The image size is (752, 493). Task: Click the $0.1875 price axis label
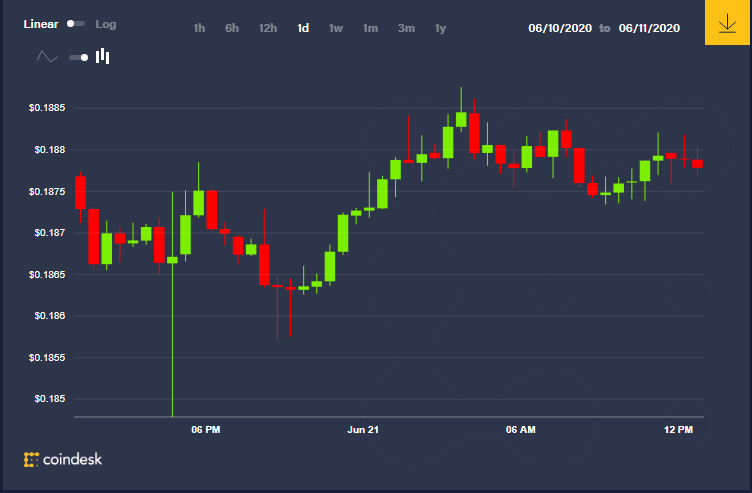pos(47,191)
